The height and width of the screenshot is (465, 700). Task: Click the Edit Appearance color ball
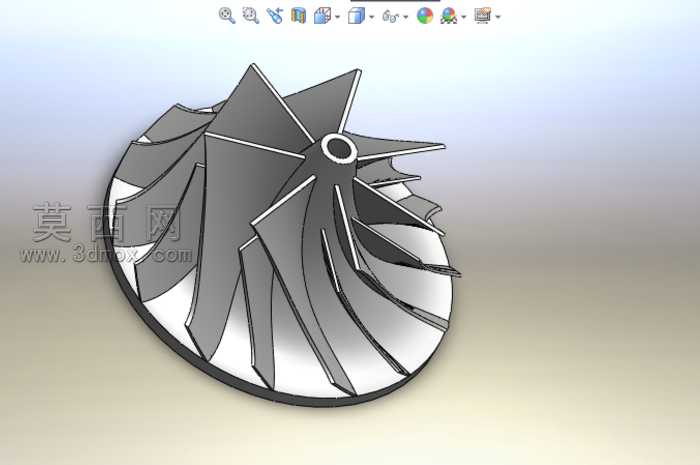[425, 16]
